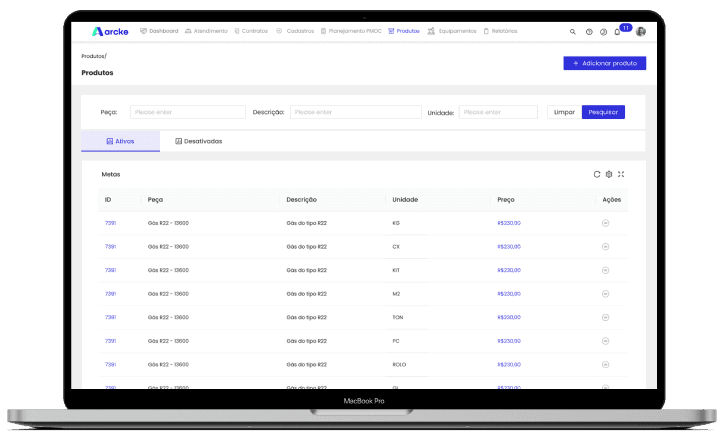The width and height of the screenshot is (723, 442).
Task: Click the Adicionar produto button
Action: click(x=604, y=63)
